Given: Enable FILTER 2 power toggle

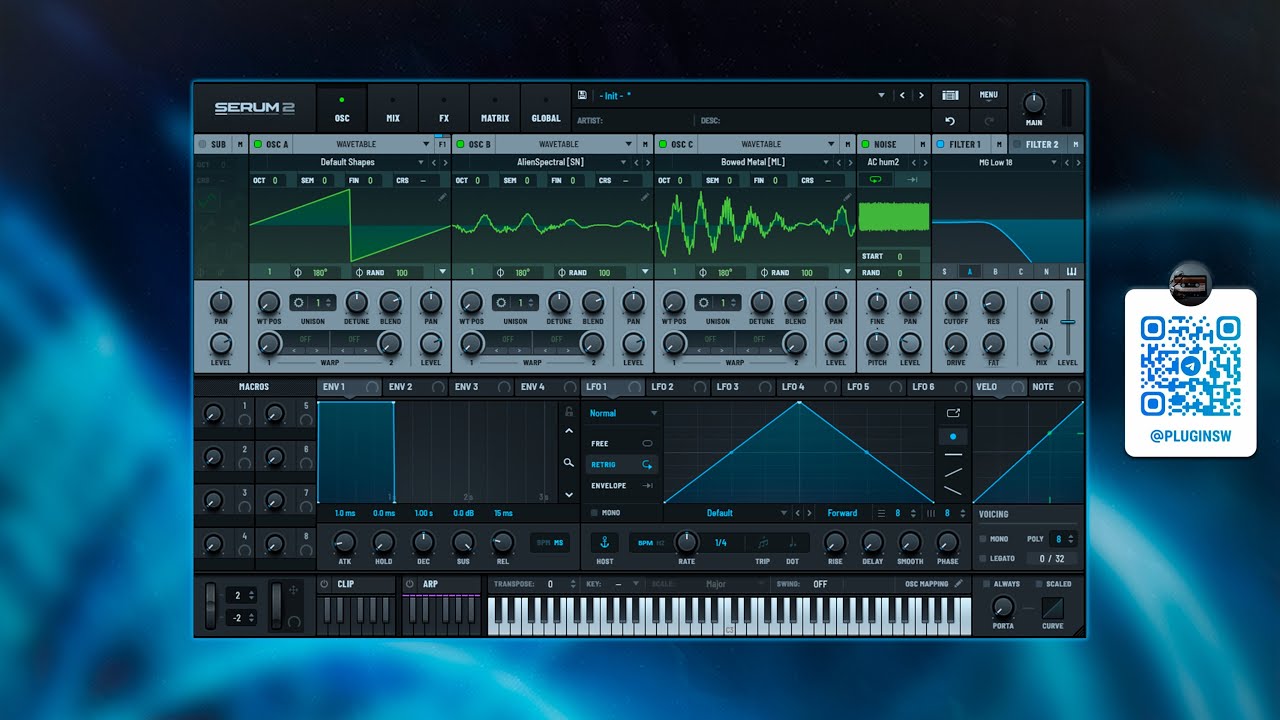Looking at the screenshot, I should [x=1016, y=144].
